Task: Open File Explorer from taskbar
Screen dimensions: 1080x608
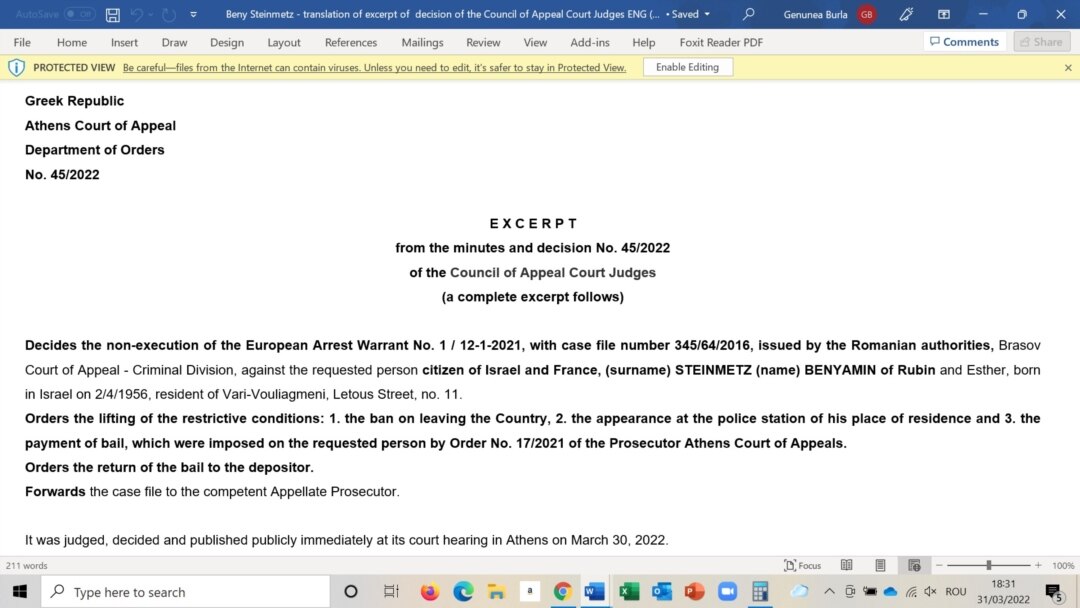Action: [496, 591]
